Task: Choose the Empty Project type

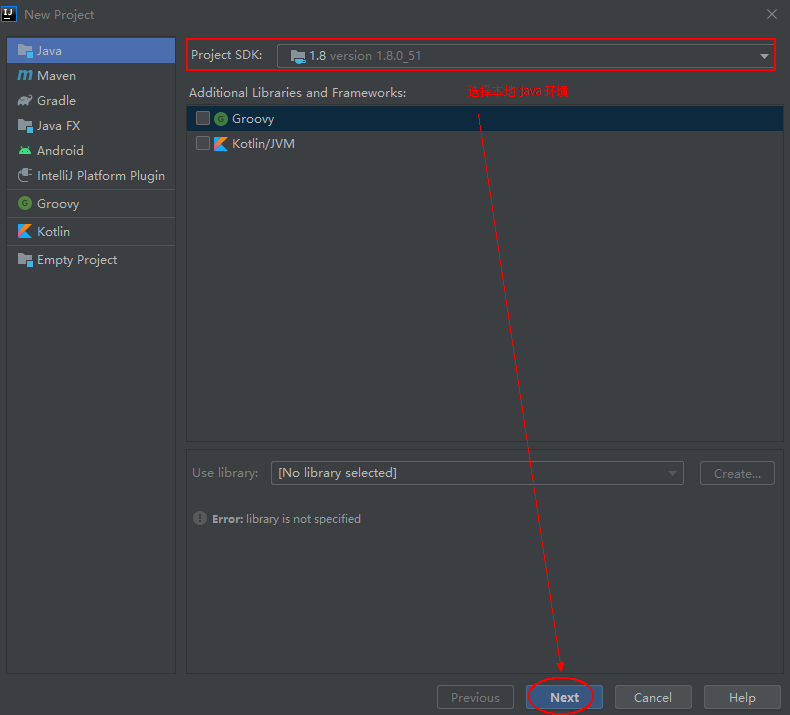Action: (91, 259)
